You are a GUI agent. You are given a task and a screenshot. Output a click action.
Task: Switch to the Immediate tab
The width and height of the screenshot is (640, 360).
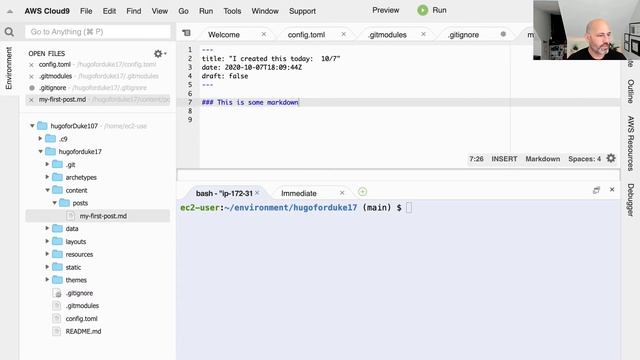point(299,193)
